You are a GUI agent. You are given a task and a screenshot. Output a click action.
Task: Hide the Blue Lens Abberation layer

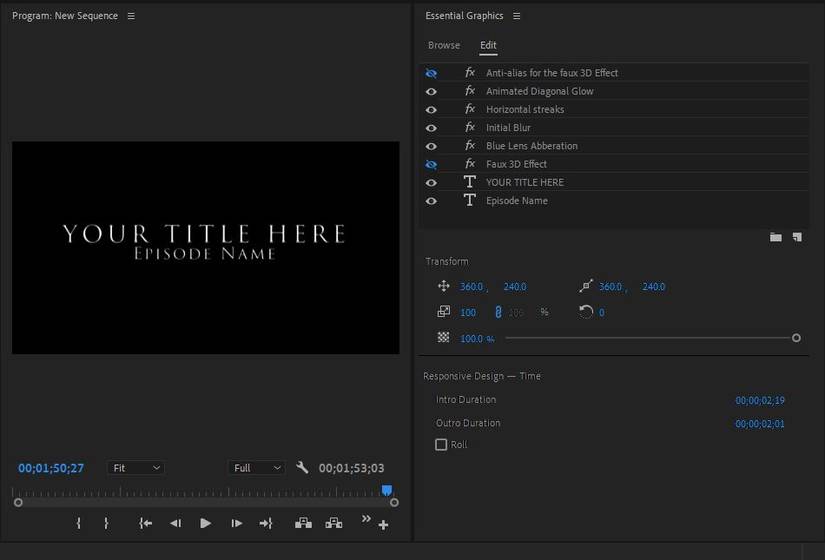tap(431, 146)
